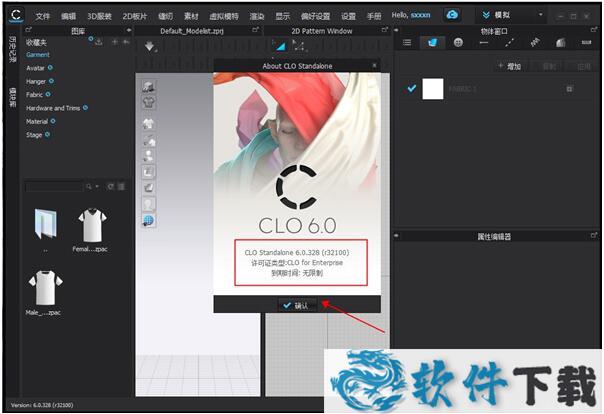
Task: Click the CLO logo icon in the top-left
Action: (14, 16)
